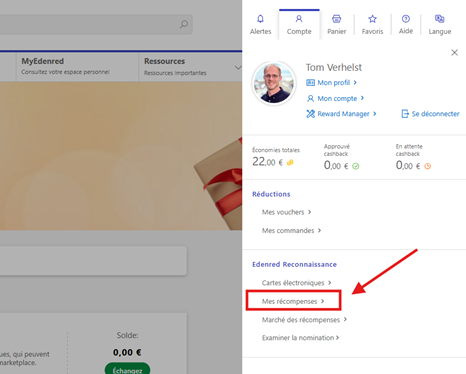Click the green check approved cashback icon
466x374 pixels.
pyautogui.click(x=356, y=166)
